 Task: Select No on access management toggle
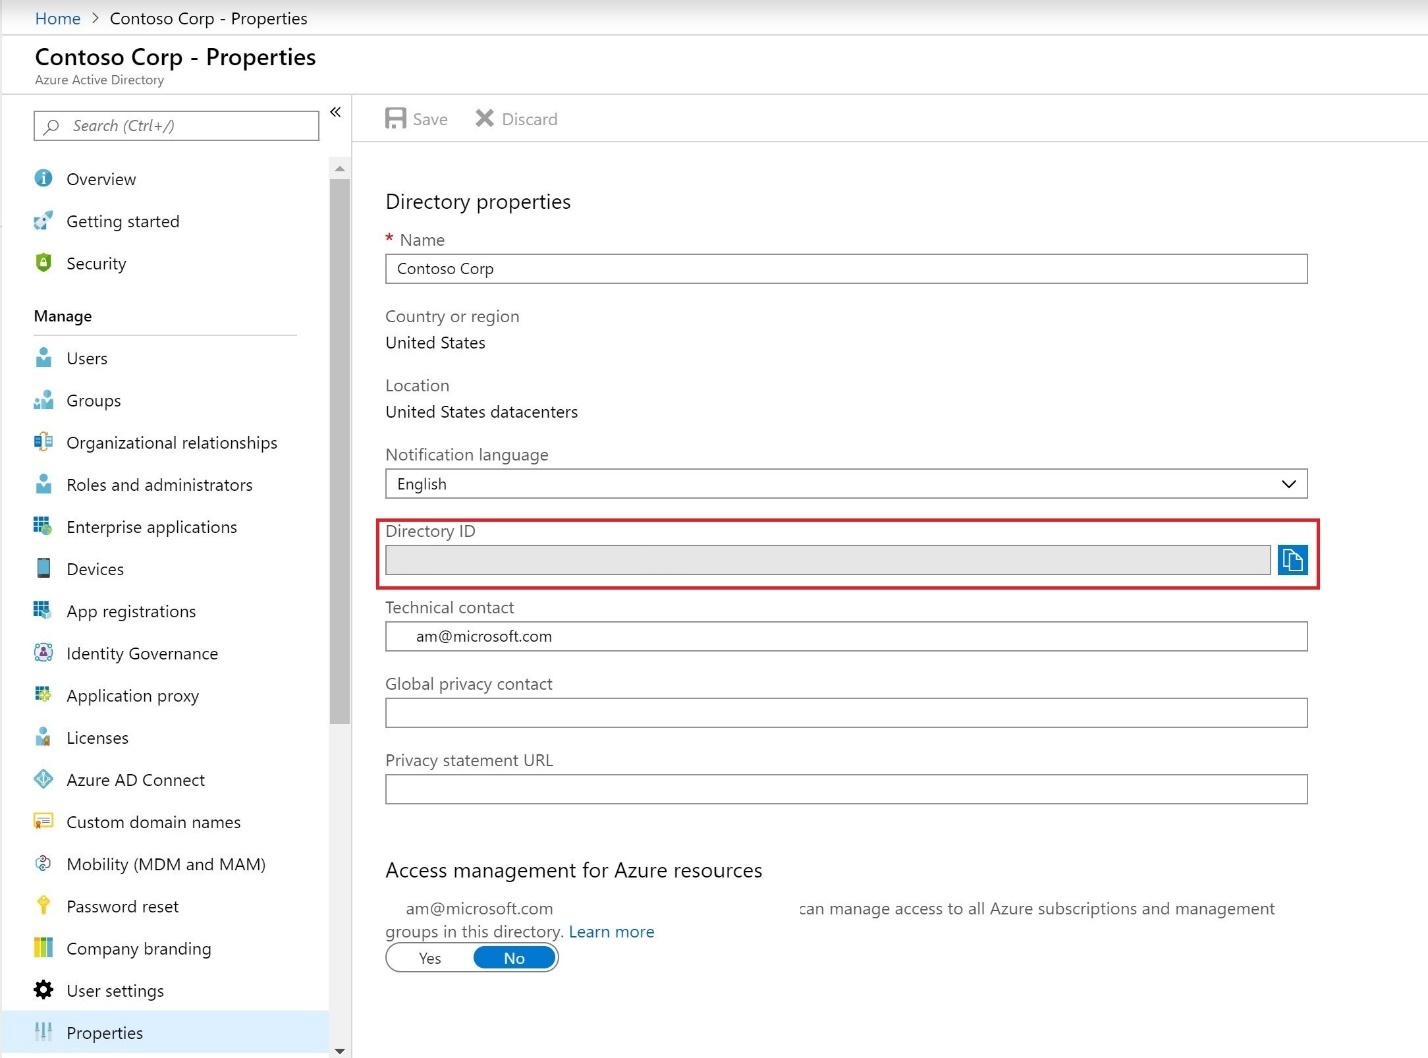click(x=514, y=958)
